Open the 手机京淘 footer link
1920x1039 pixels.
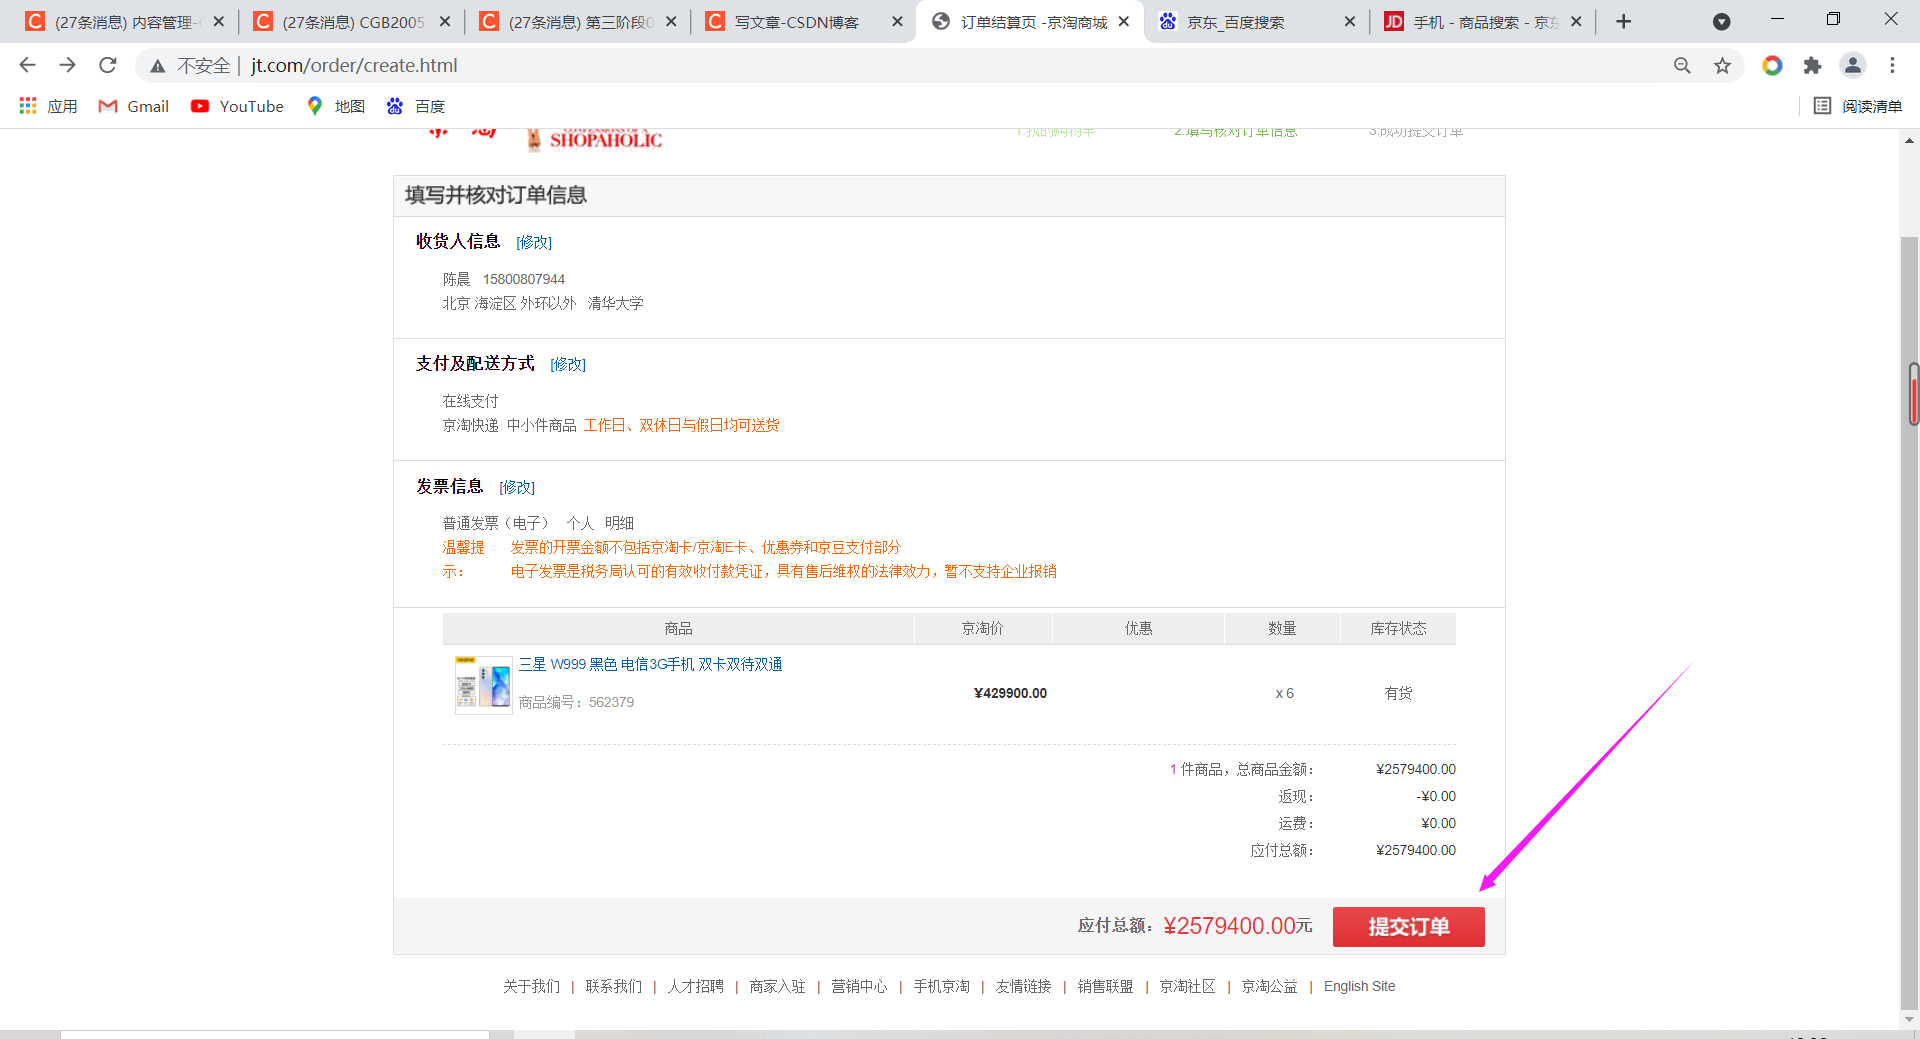point(941,986)
